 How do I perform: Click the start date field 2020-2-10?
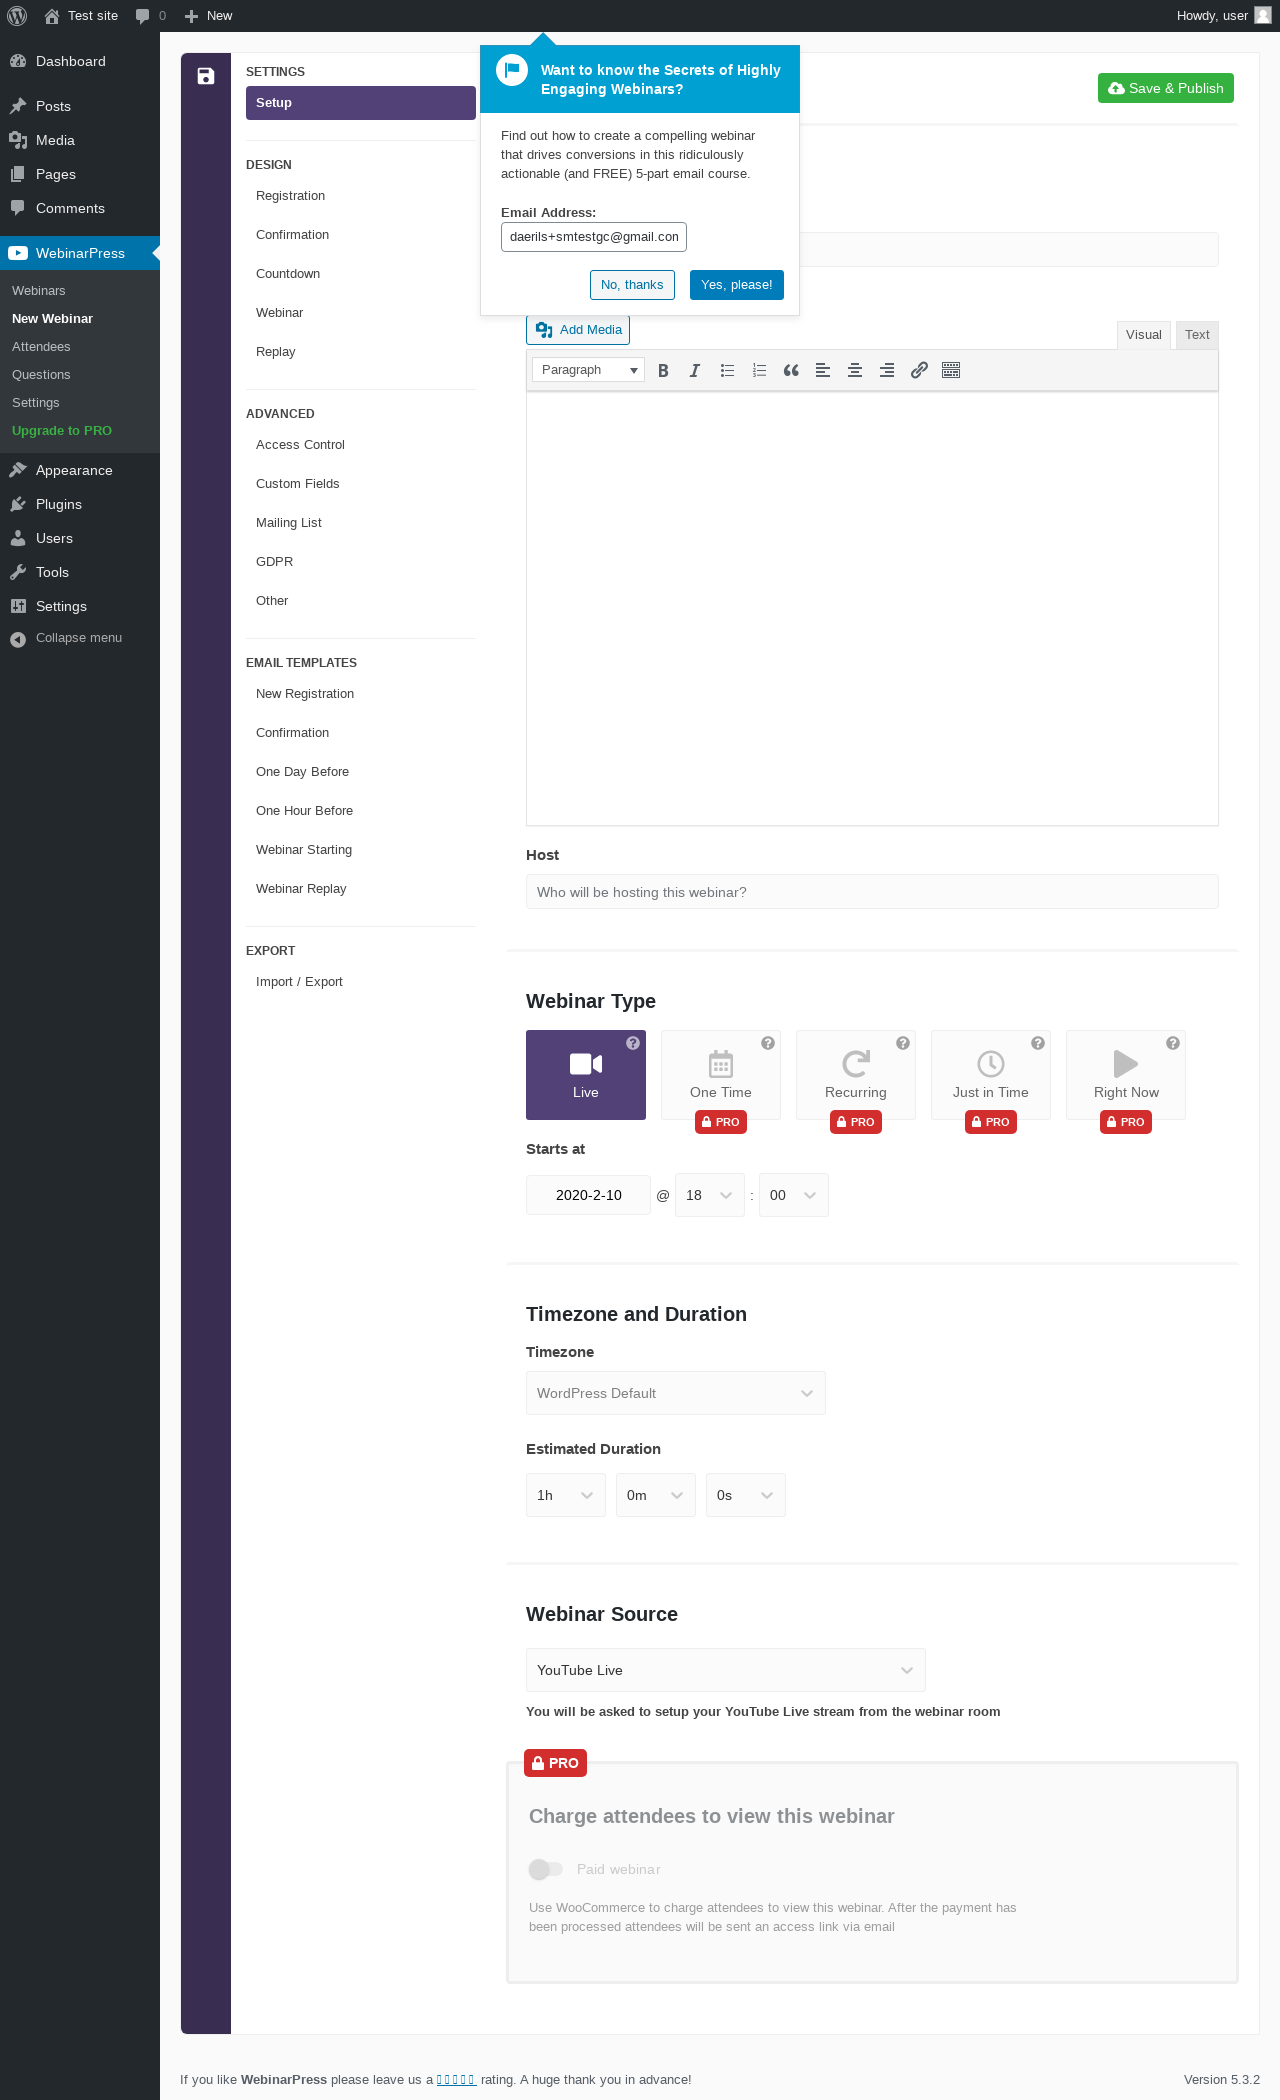tap(588, 1195)
